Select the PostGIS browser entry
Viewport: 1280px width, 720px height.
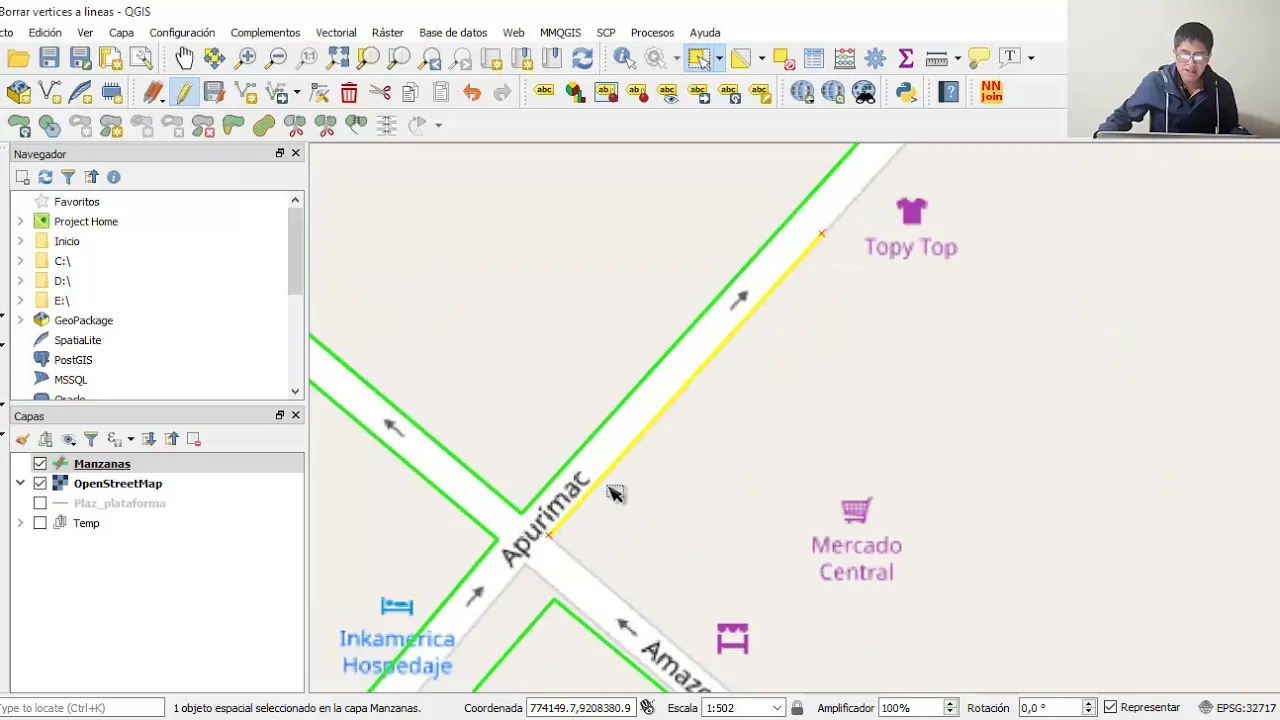(73, 360)
